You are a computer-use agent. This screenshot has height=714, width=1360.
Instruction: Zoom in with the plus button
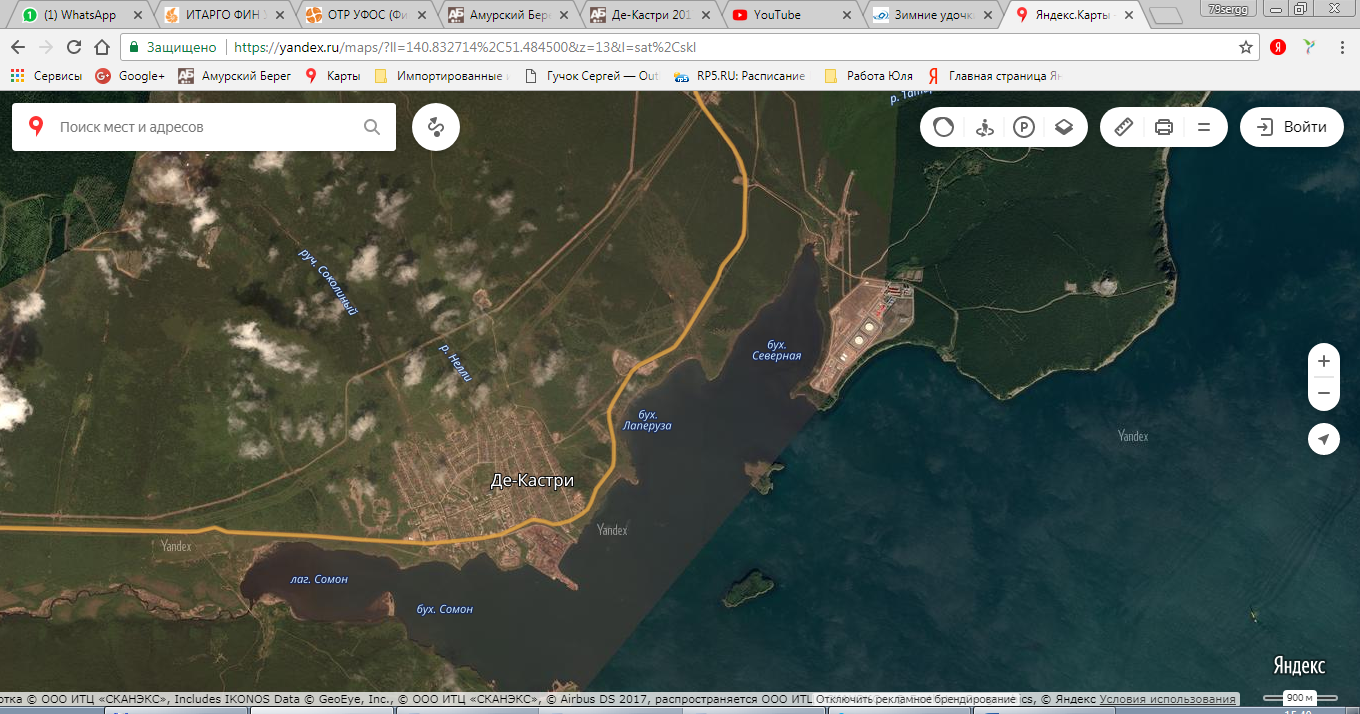point(1324,361)
